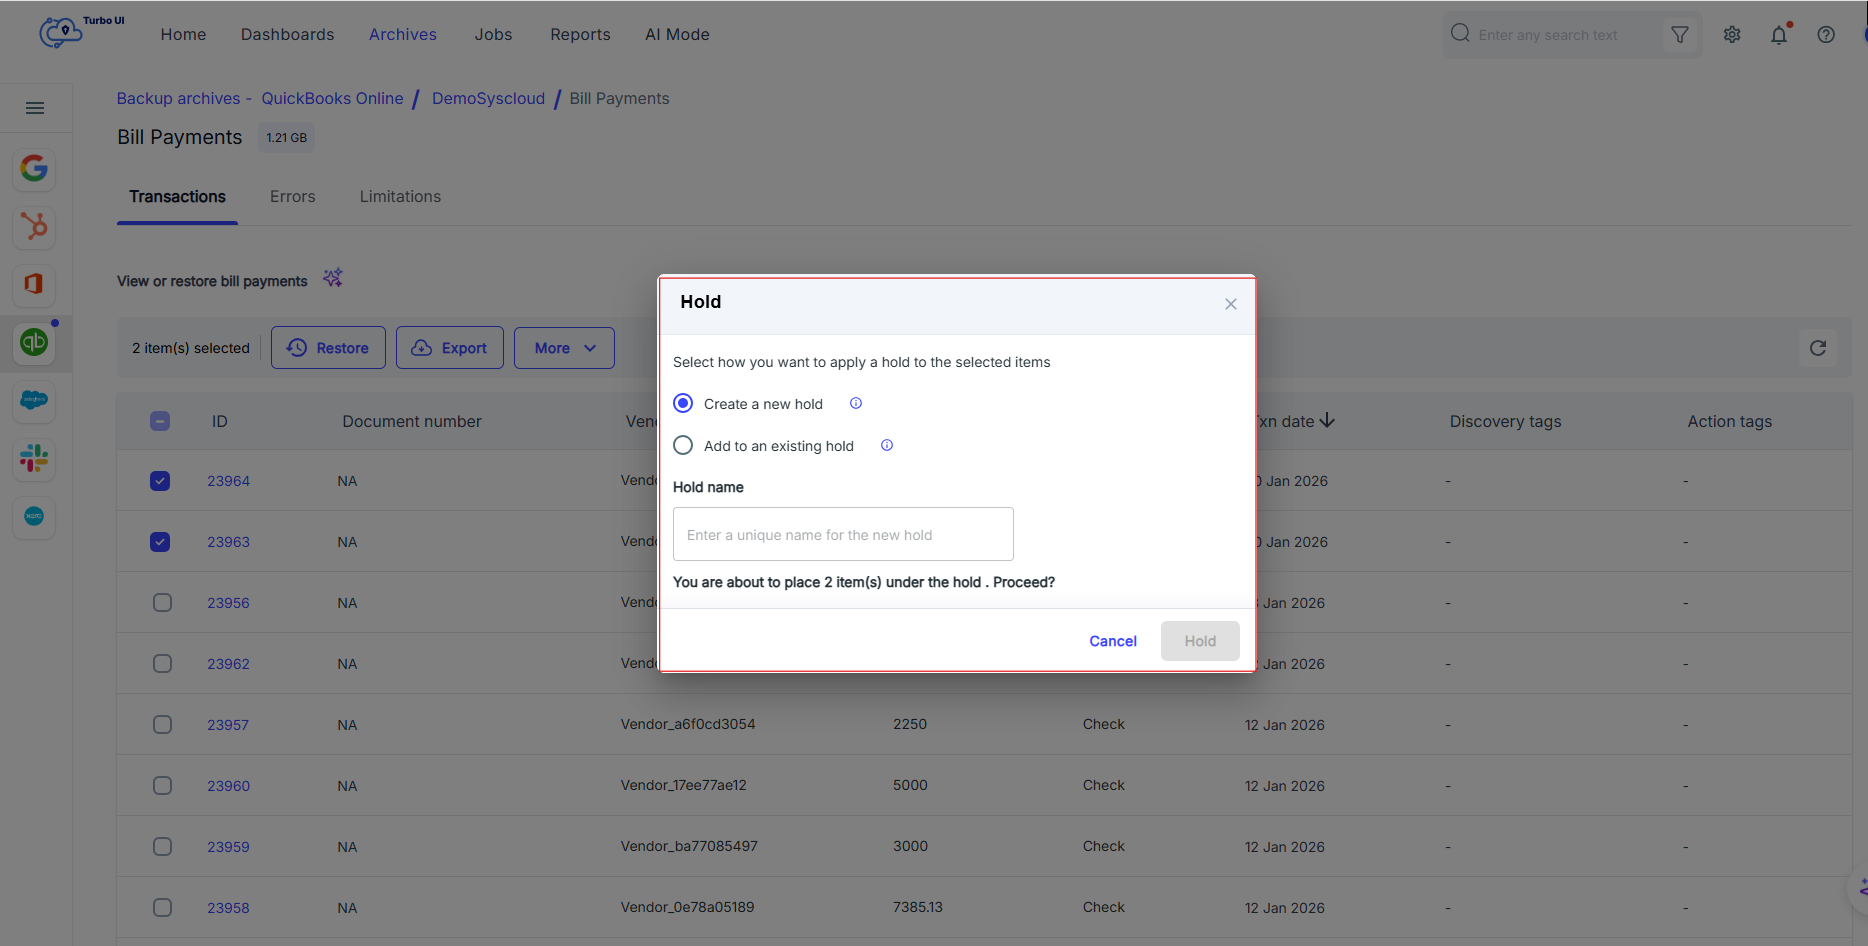This screenshot has height=946, width=1868.
Task: Open QuickBooks Online breadcrumb link
Action: coord(332,98)
